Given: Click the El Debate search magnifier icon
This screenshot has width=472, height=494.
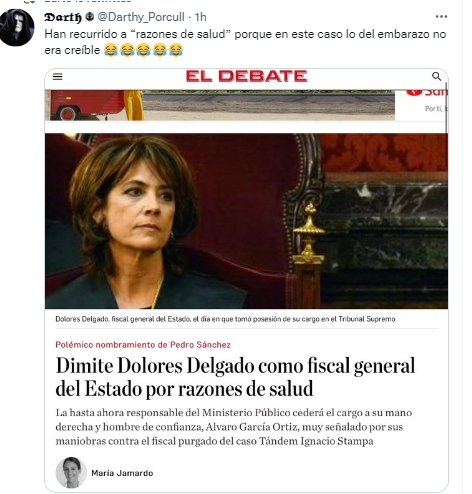Looking at the screenshot, I should point(436,76).
